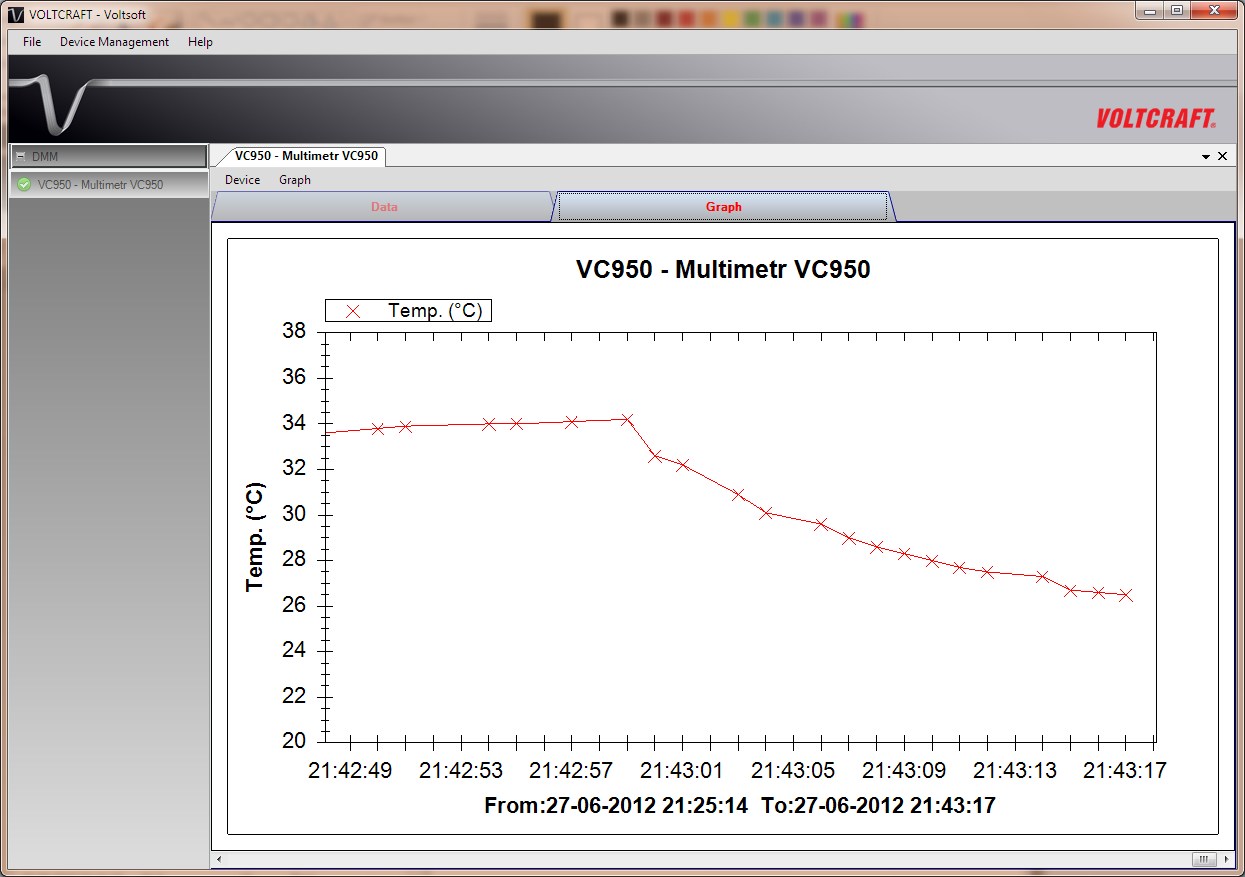Click the chart title VC950 - Multimetr VC950

pos(722,269)
